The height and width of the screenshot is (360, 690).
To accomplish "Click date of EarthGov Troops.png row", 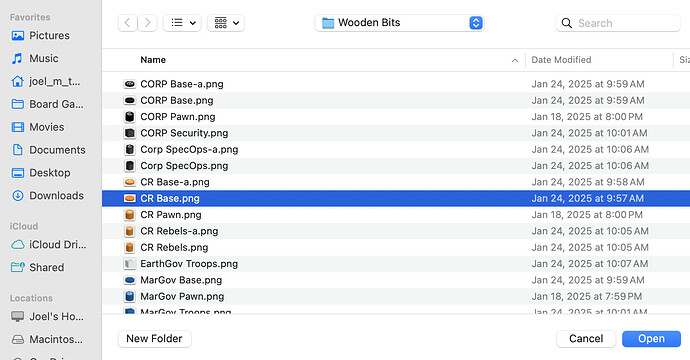I will [590, 264].
